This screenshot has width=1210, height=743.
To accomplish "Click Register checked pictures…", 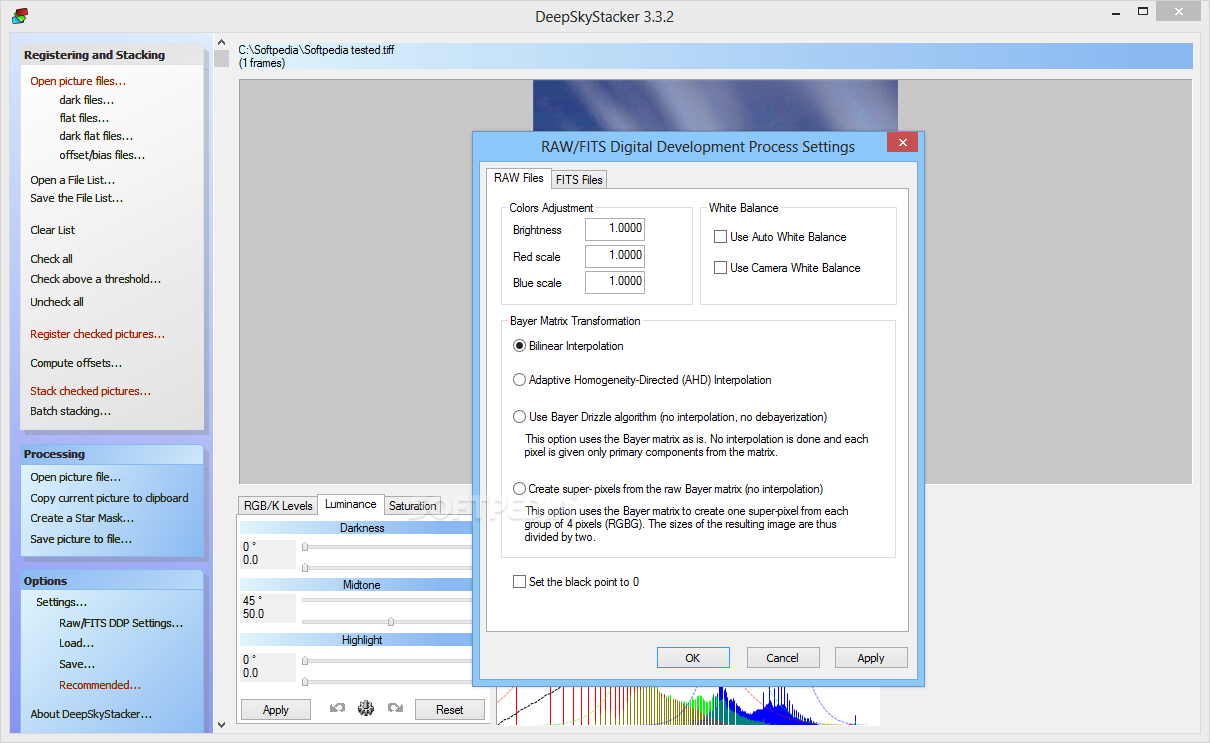I will (x=97, y=334).
